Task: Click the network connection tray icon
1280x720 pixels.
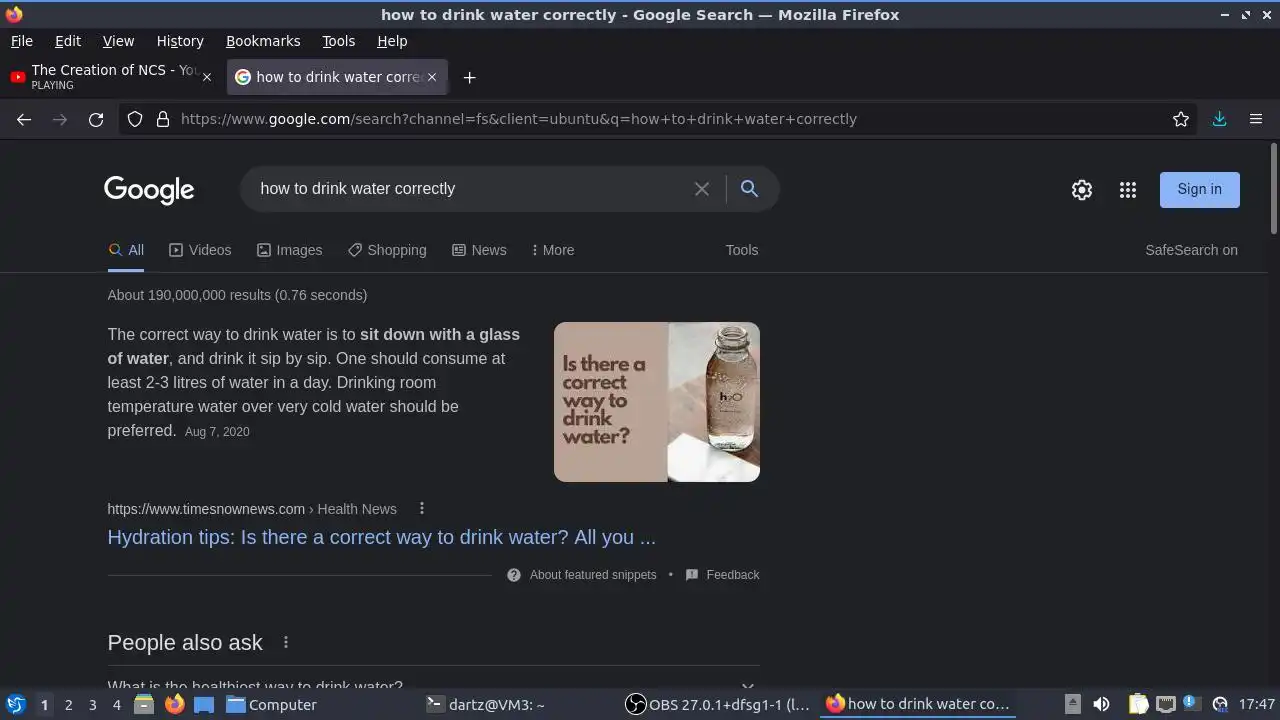Action: click(x=1166, y=704)
